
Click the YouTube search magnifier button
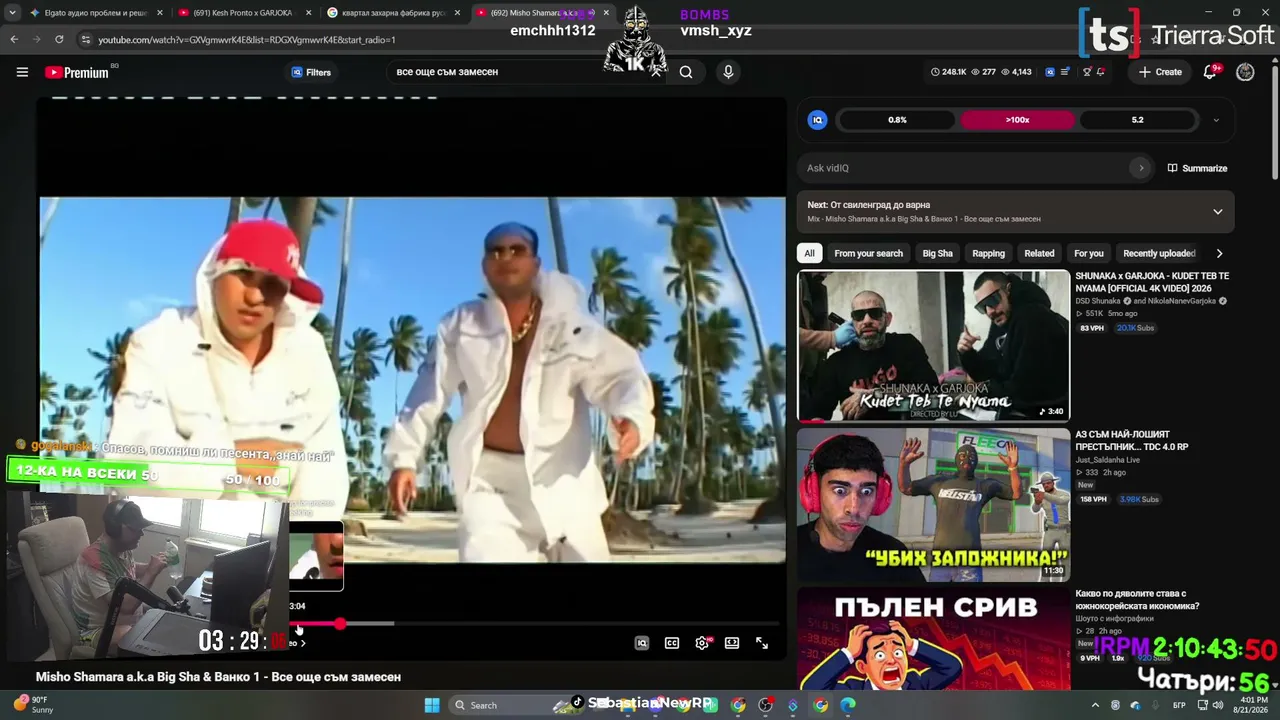coord(686,72)
